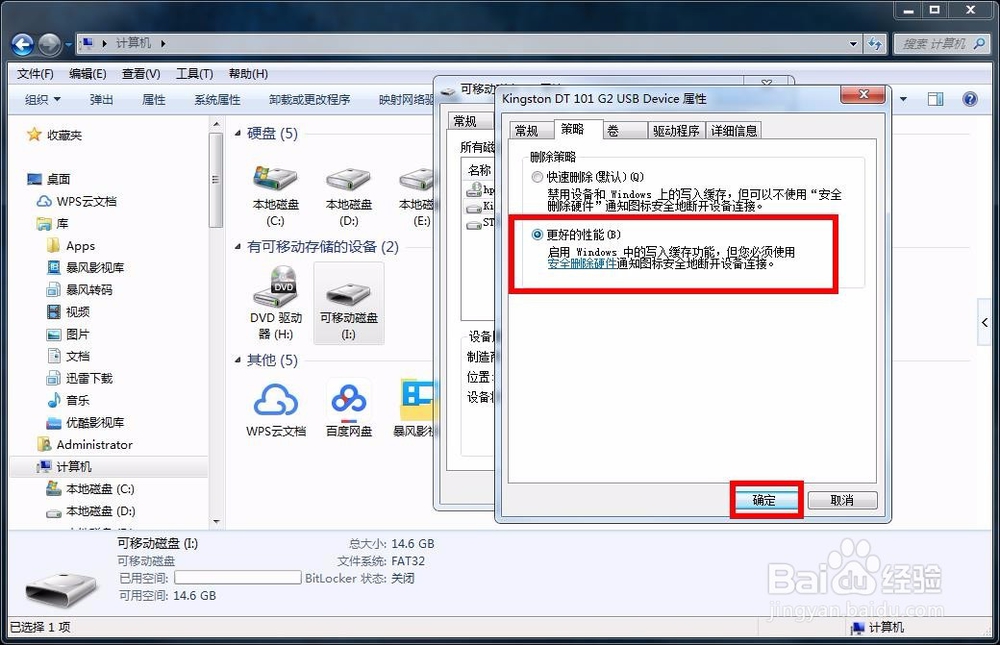The width and height of the screenshot is (1000, 645).
Task: Open Music (音乐) library in sidebar
Action: (x=69, y=401)
